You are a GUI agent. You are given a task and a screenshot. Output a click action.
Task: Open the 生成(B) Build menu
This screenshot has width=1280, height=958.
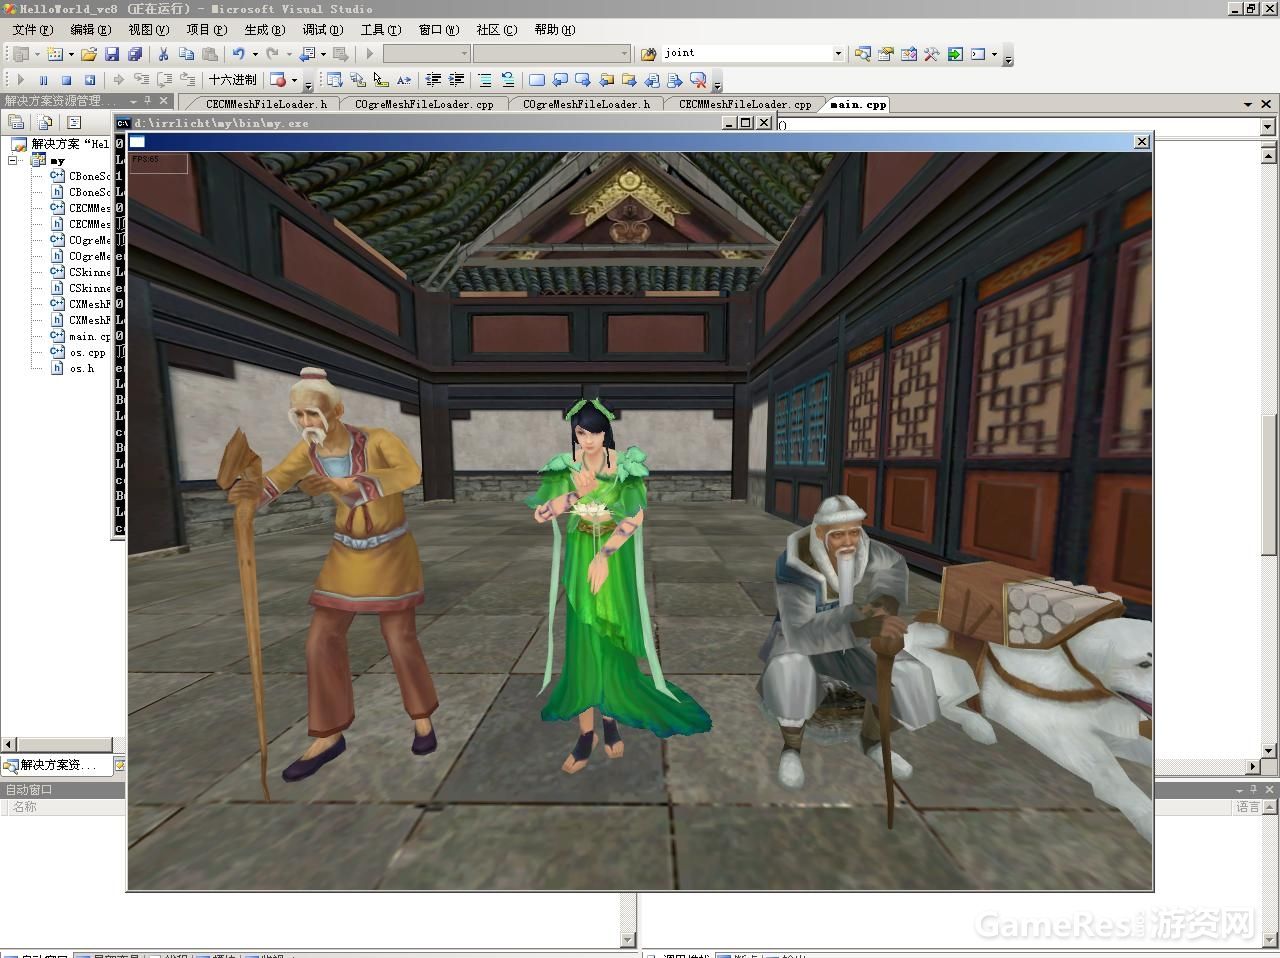pos(264,30)
